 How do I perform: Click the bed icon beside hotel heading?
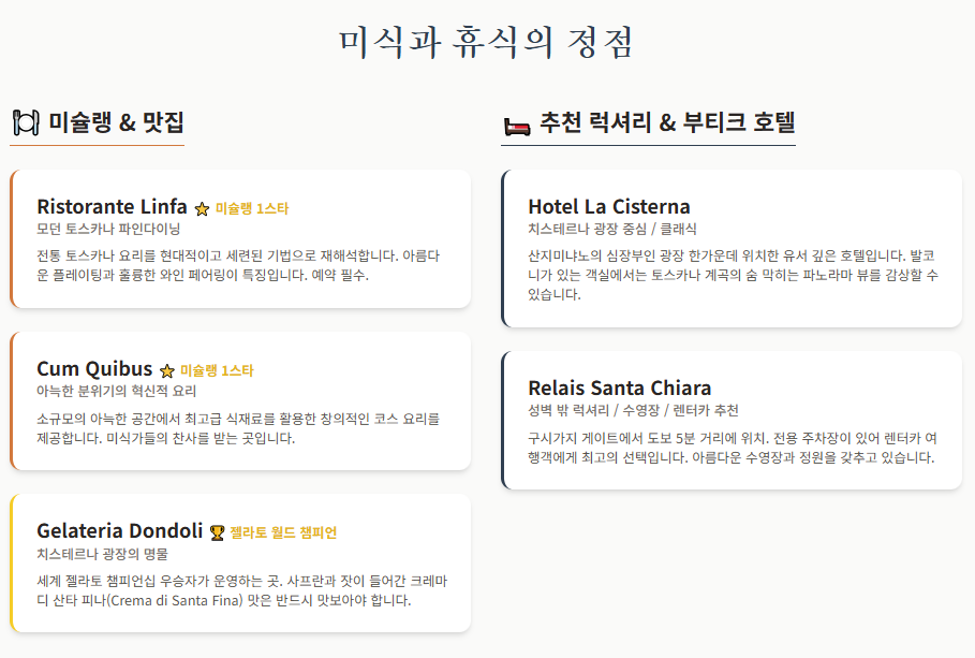click(517, 126)
